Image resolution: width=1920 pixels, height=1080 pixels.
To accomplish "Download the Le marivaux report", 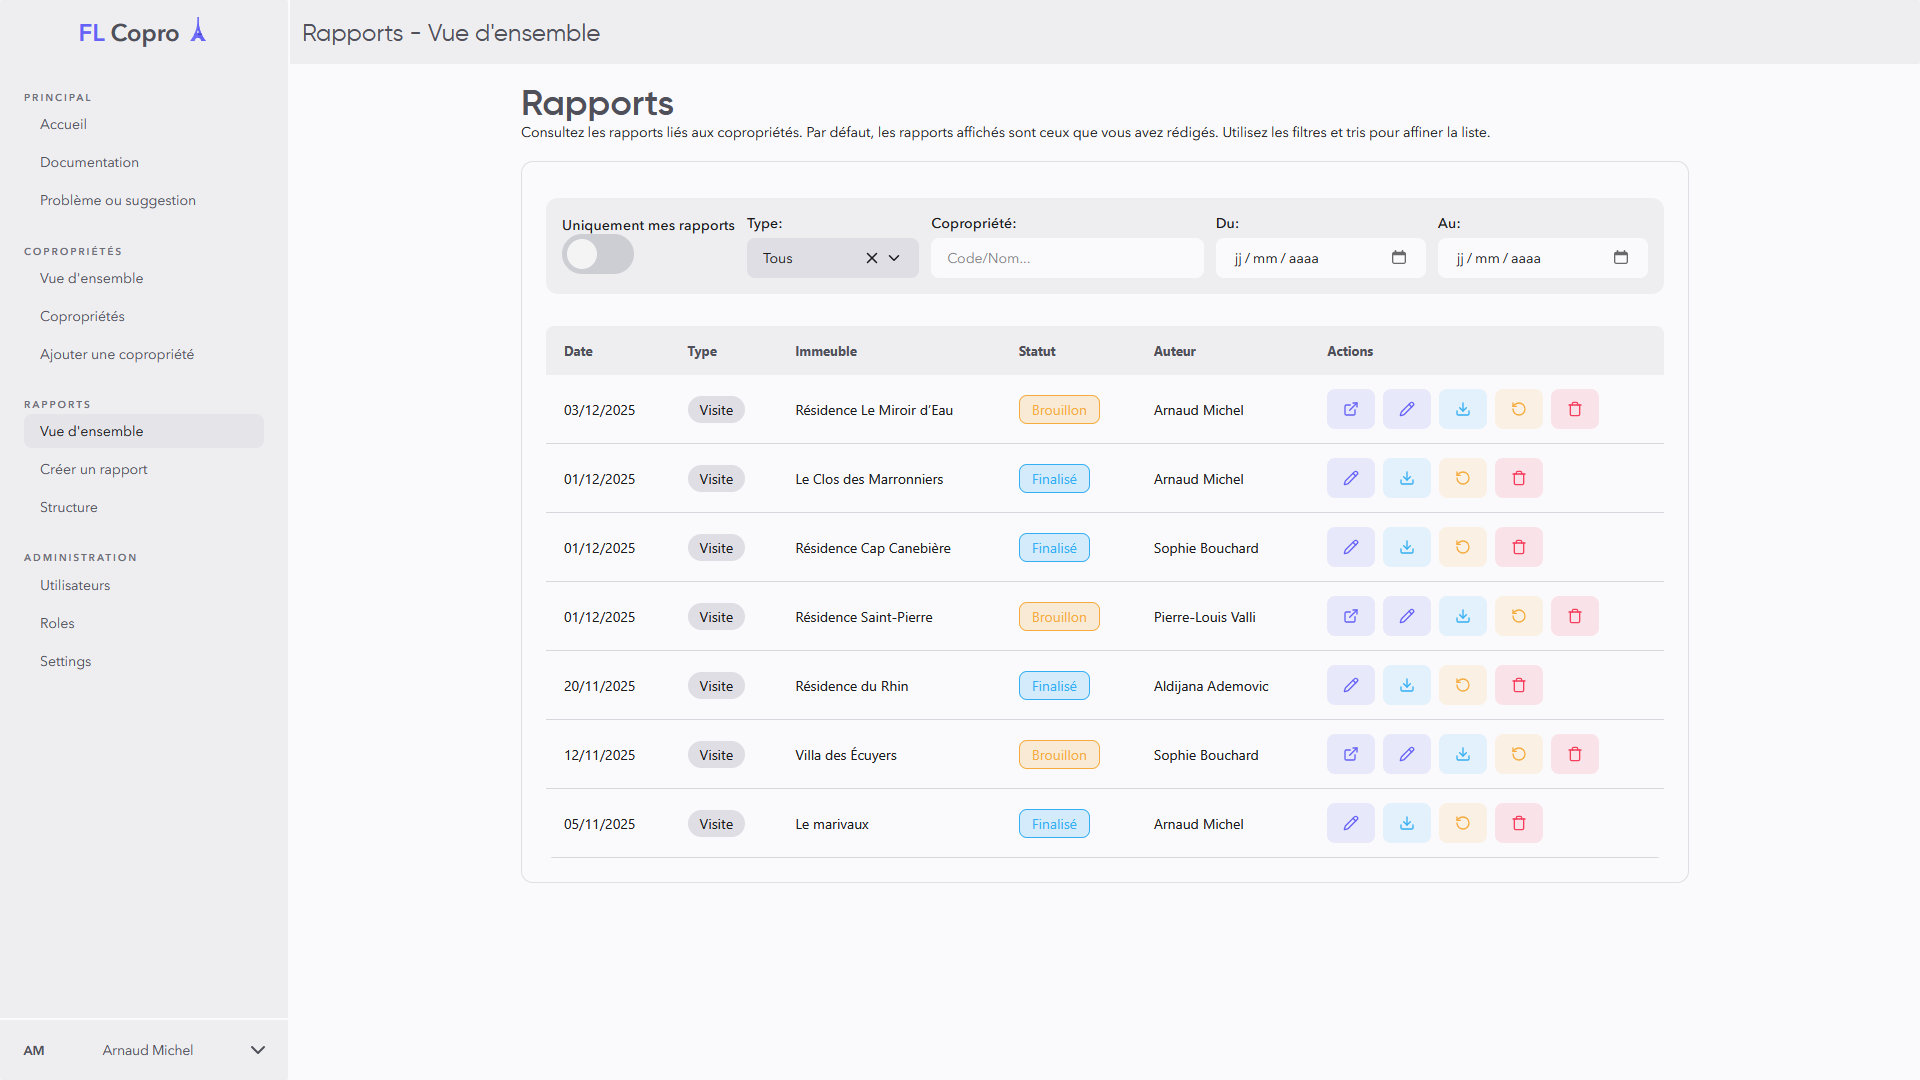I will point(1406,823).
